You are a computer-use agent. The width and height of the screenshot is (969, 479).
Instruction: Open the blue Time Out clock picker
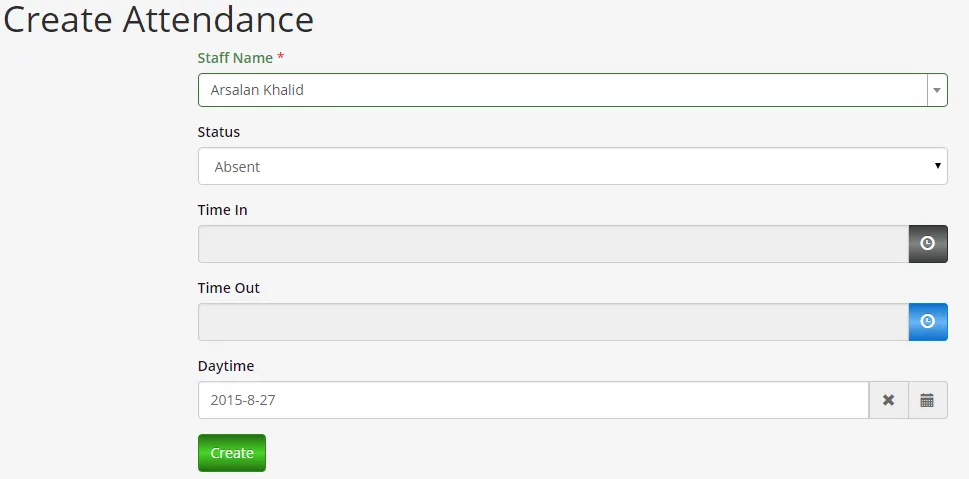coord(927,322)
